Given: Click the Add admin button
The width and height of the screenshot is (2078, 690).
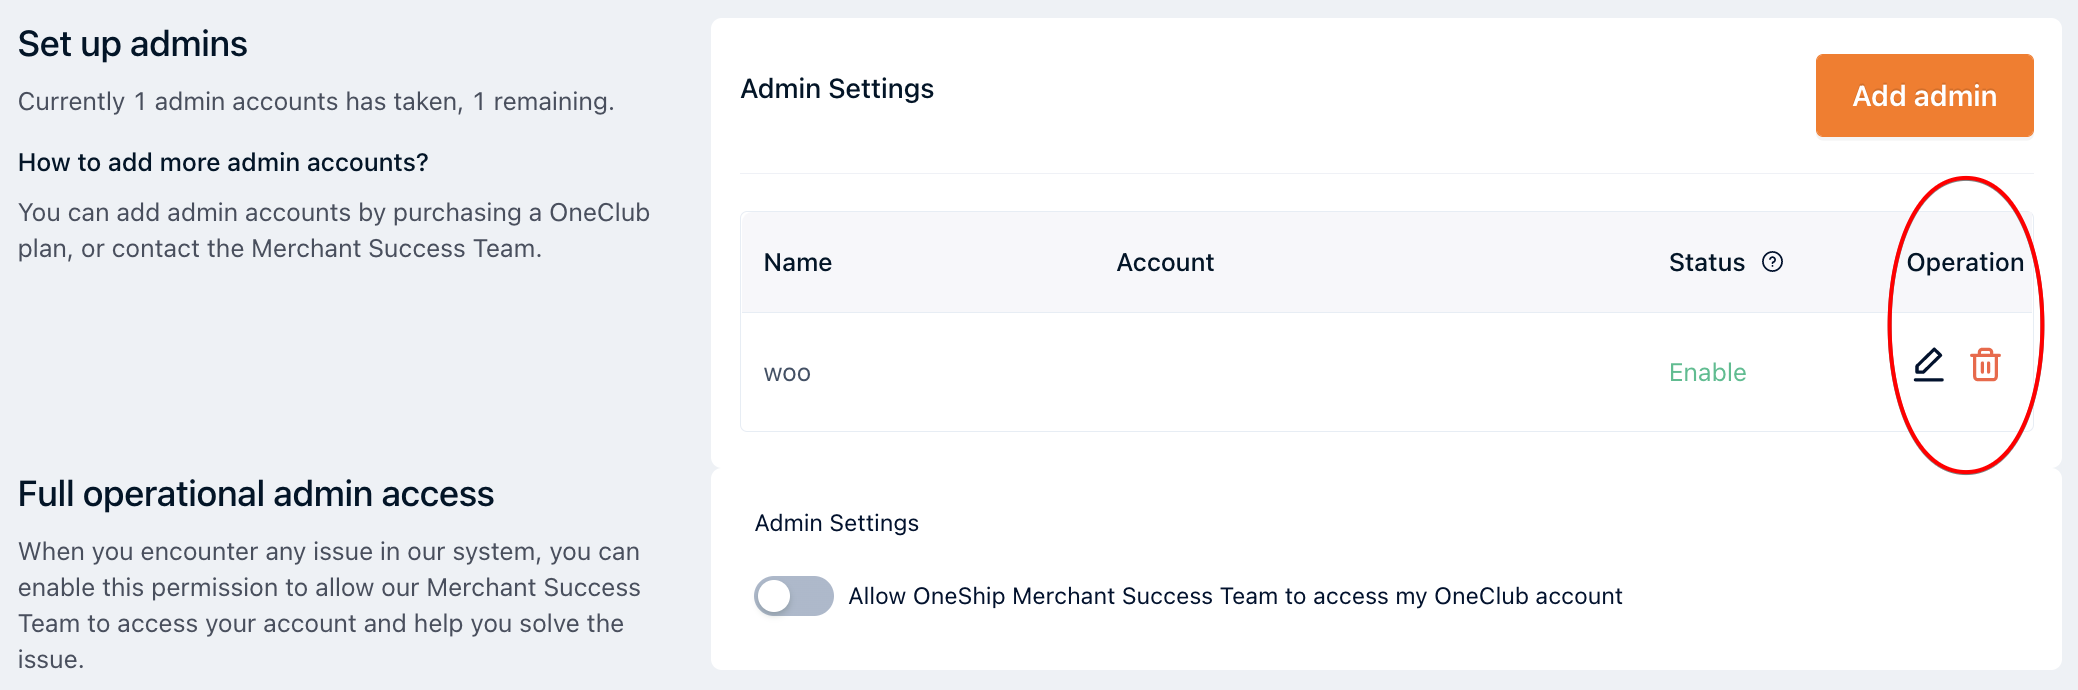Looking at the screenshot, I should (x=1924, y=96).
